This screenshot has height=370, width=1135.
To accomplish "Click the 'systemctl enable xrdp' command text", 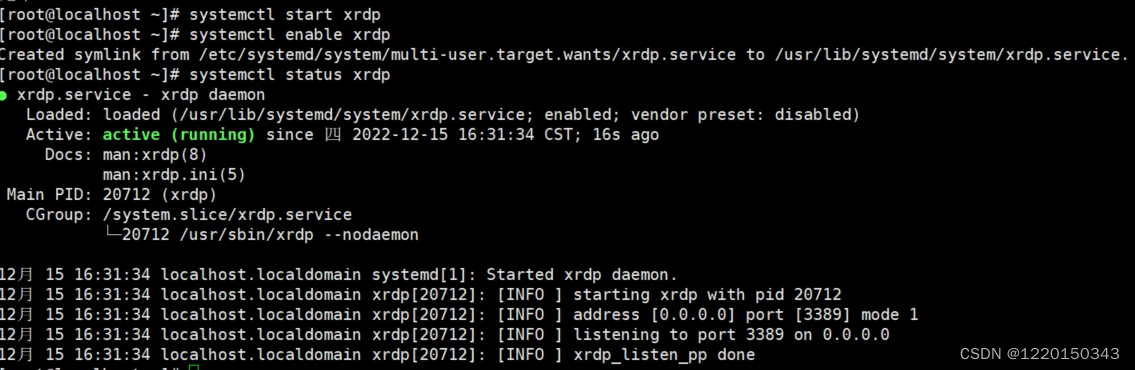I will pos(290,35).
